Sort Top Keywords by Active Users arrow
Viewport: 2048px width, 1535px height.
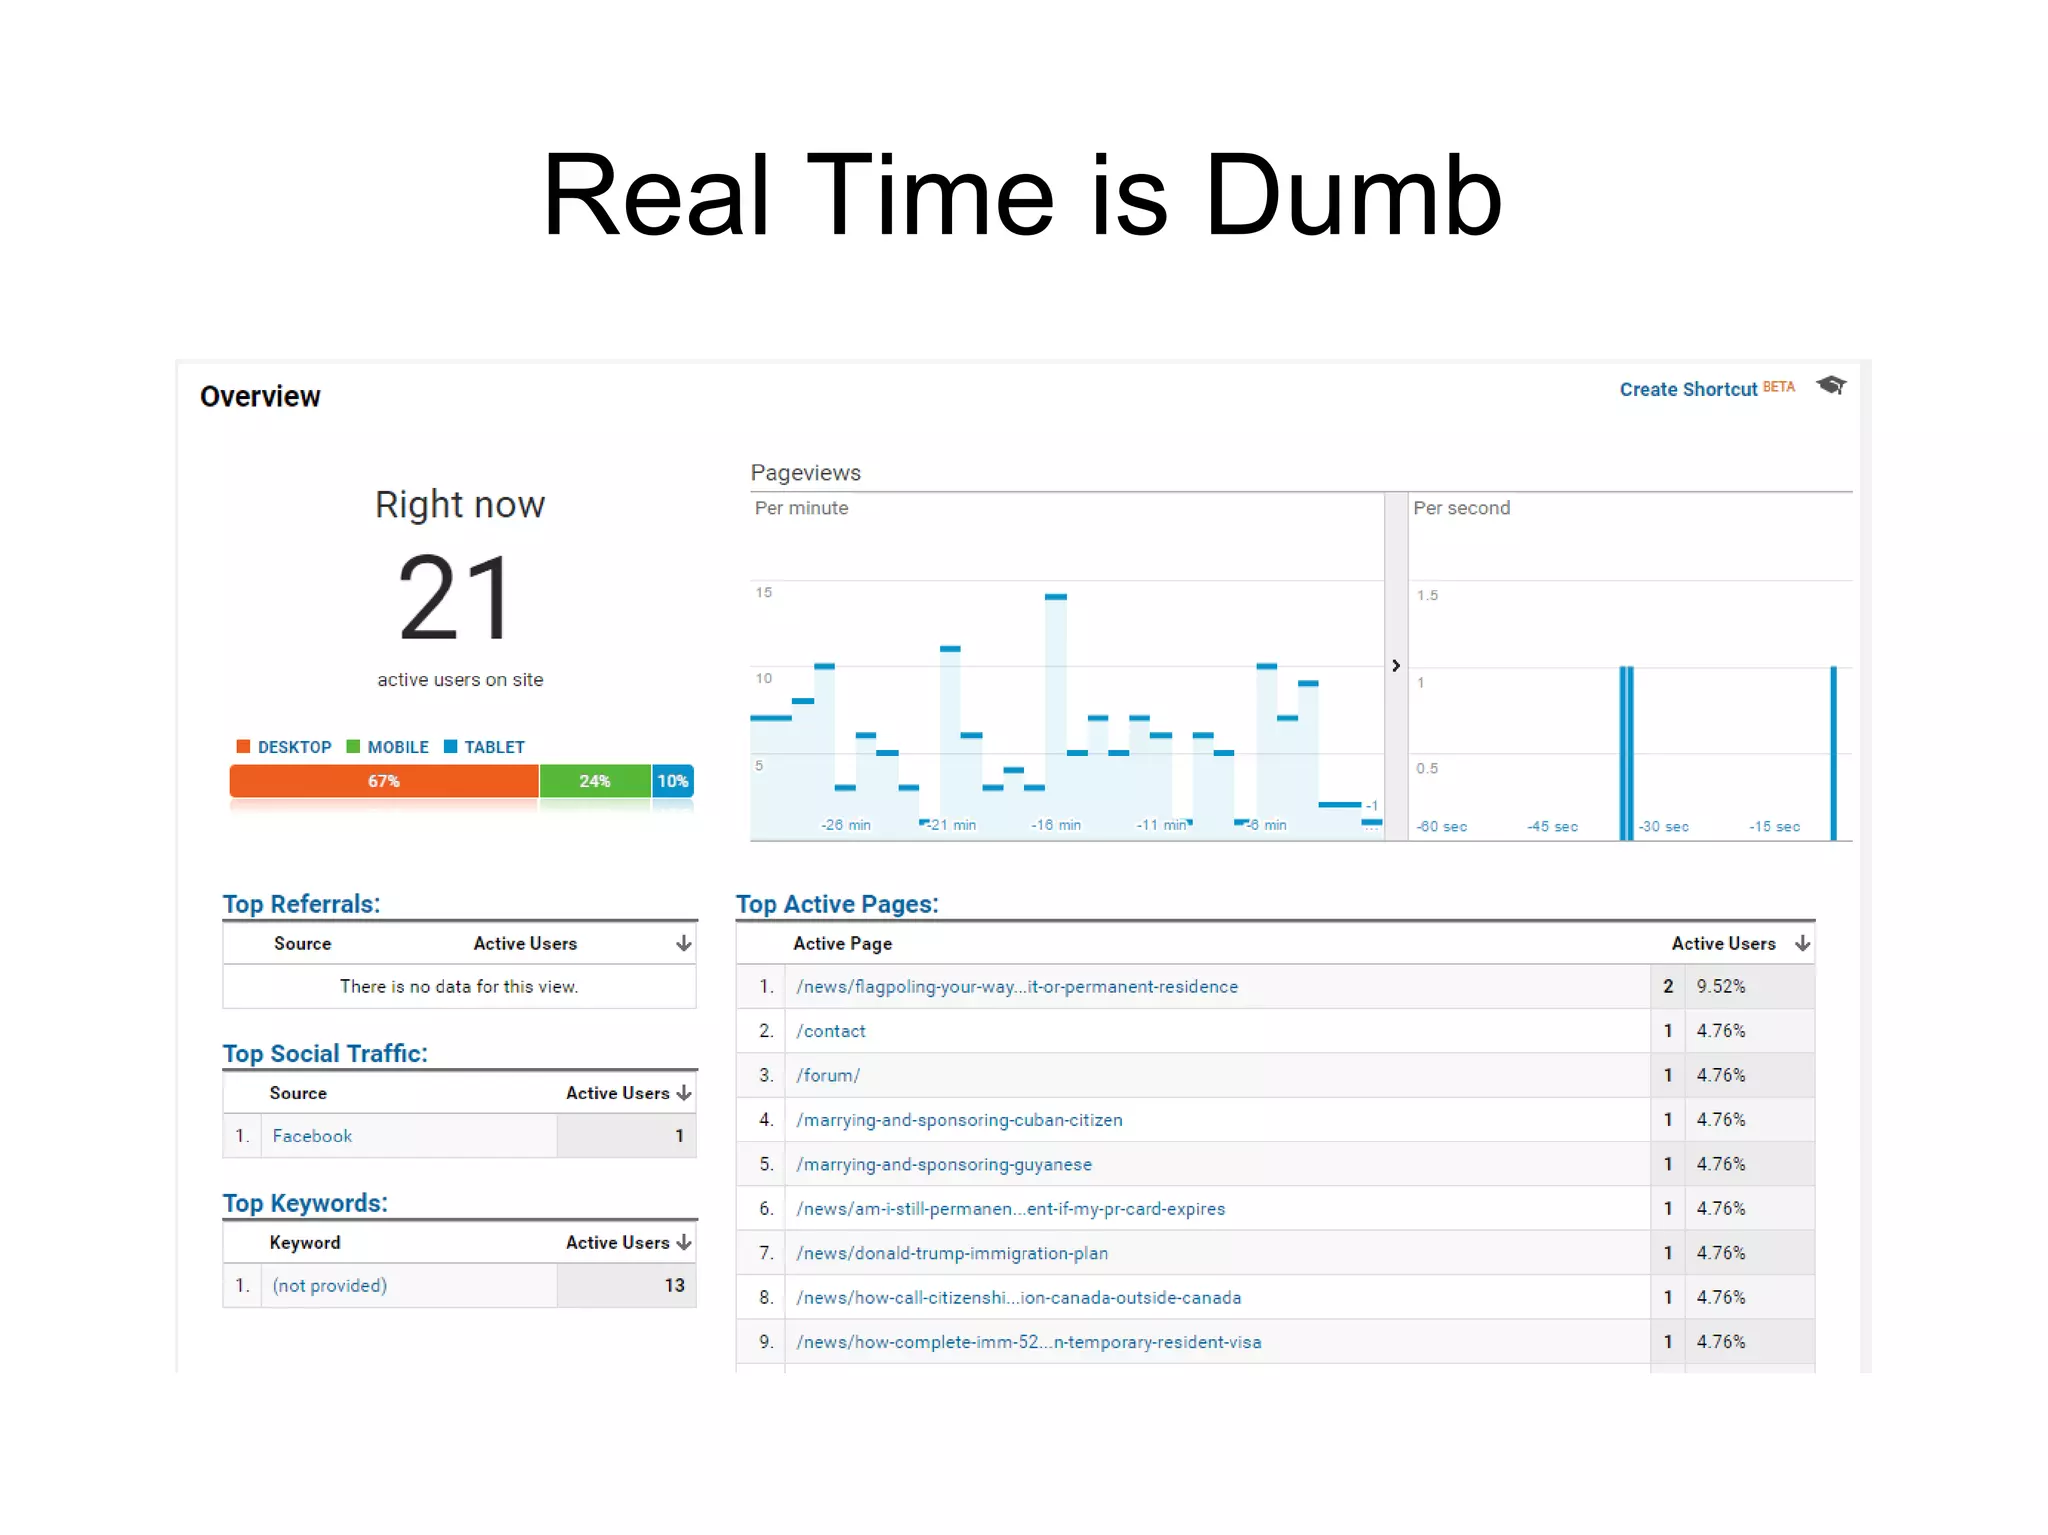tap(684, 1242)
